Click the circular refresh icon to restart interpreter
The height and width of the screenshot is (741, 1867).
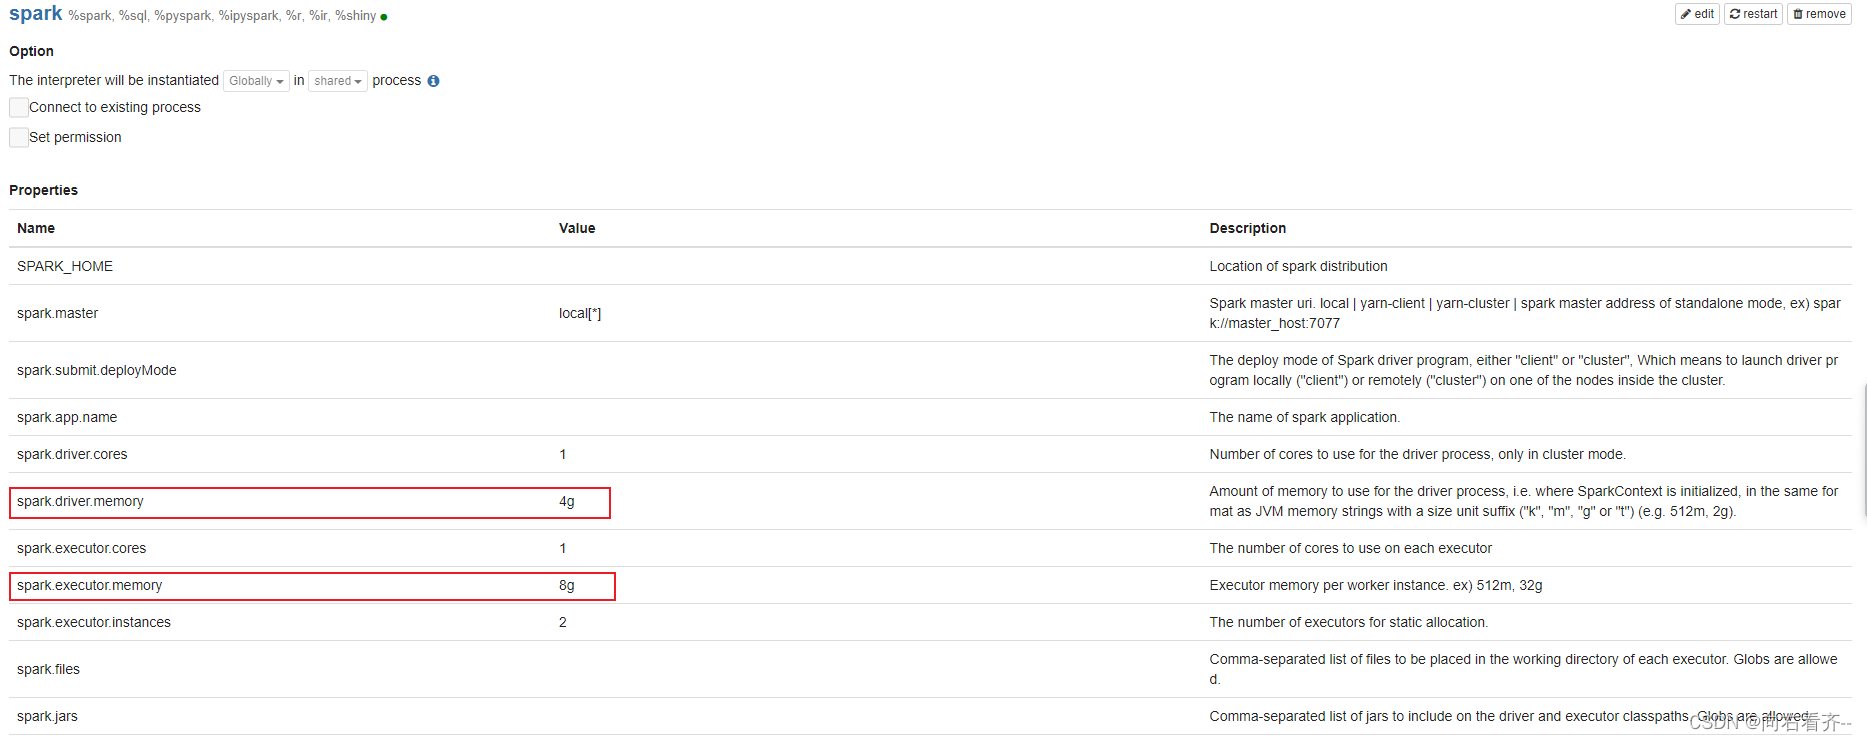coord(1737,14)
